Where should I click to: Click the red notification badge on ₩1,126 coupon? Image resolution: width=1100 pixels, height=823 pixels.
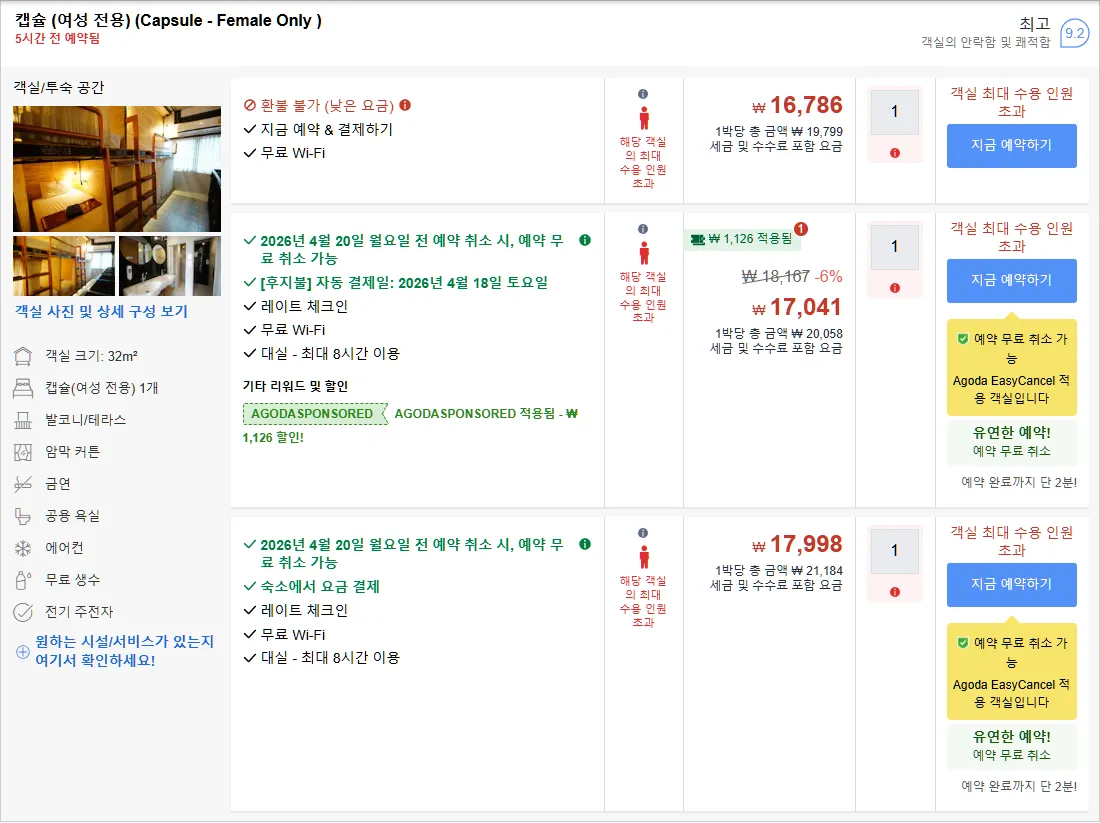(x=800, y=229)
